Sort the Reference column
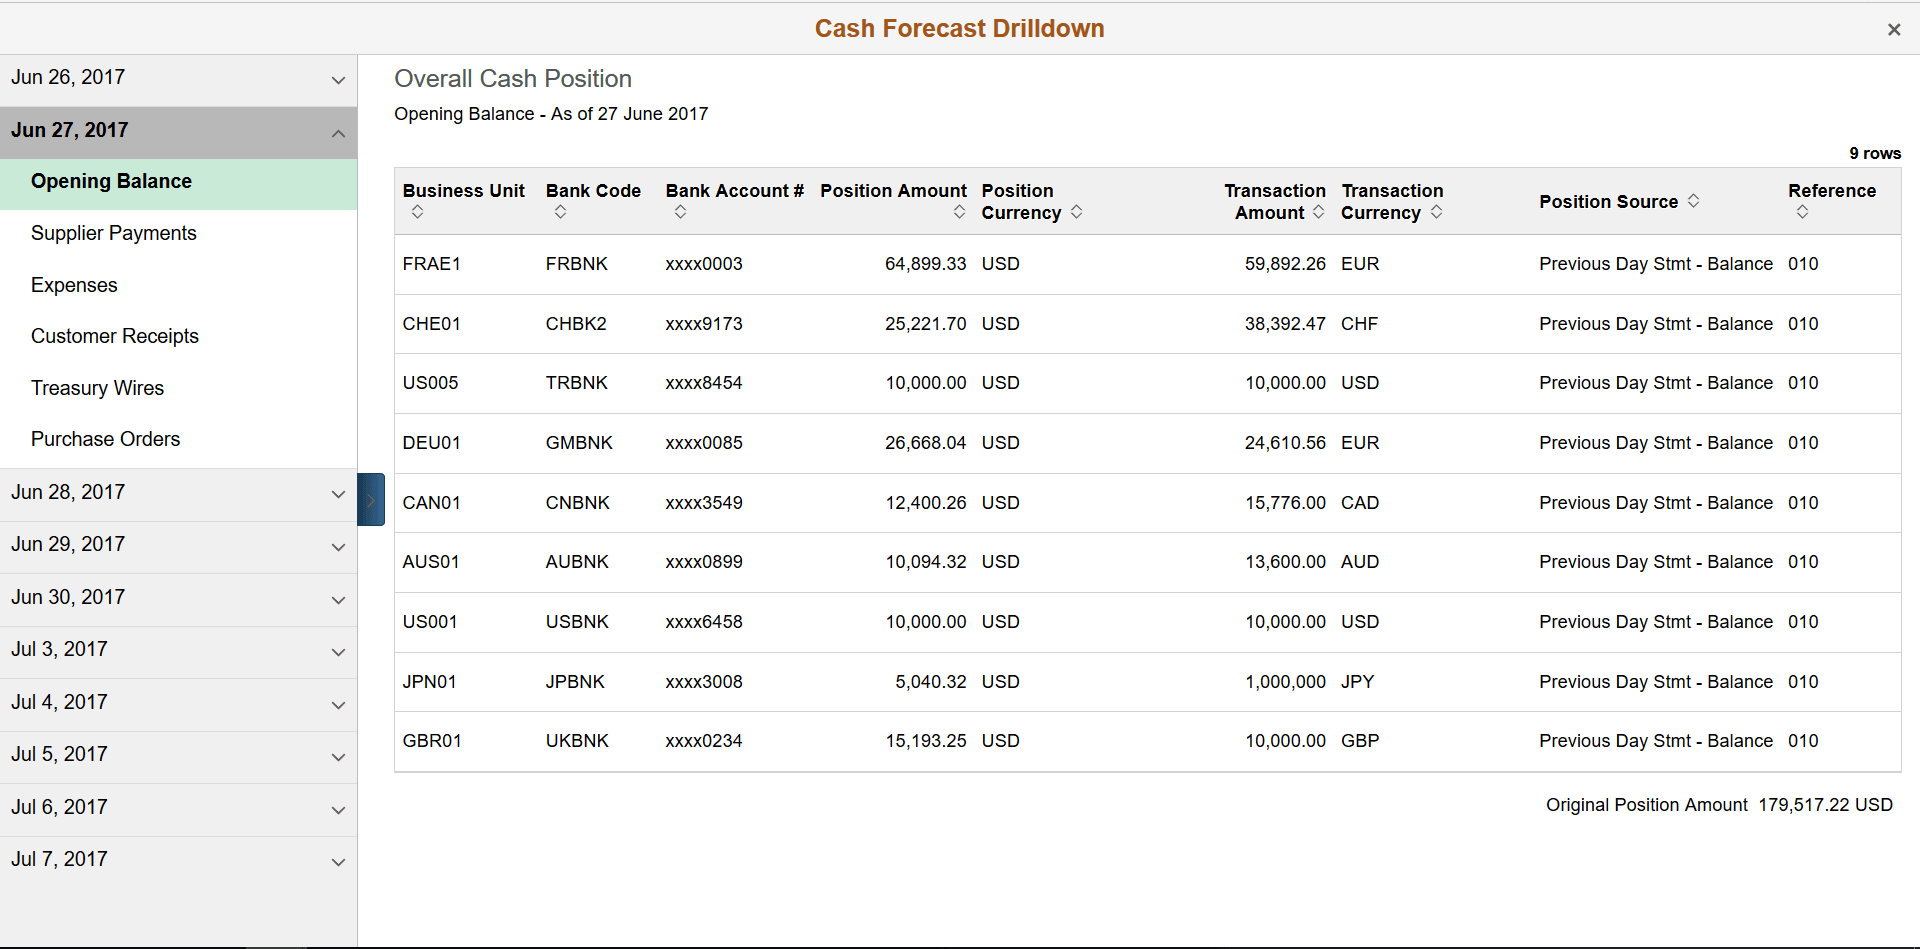 [1803, 212]
